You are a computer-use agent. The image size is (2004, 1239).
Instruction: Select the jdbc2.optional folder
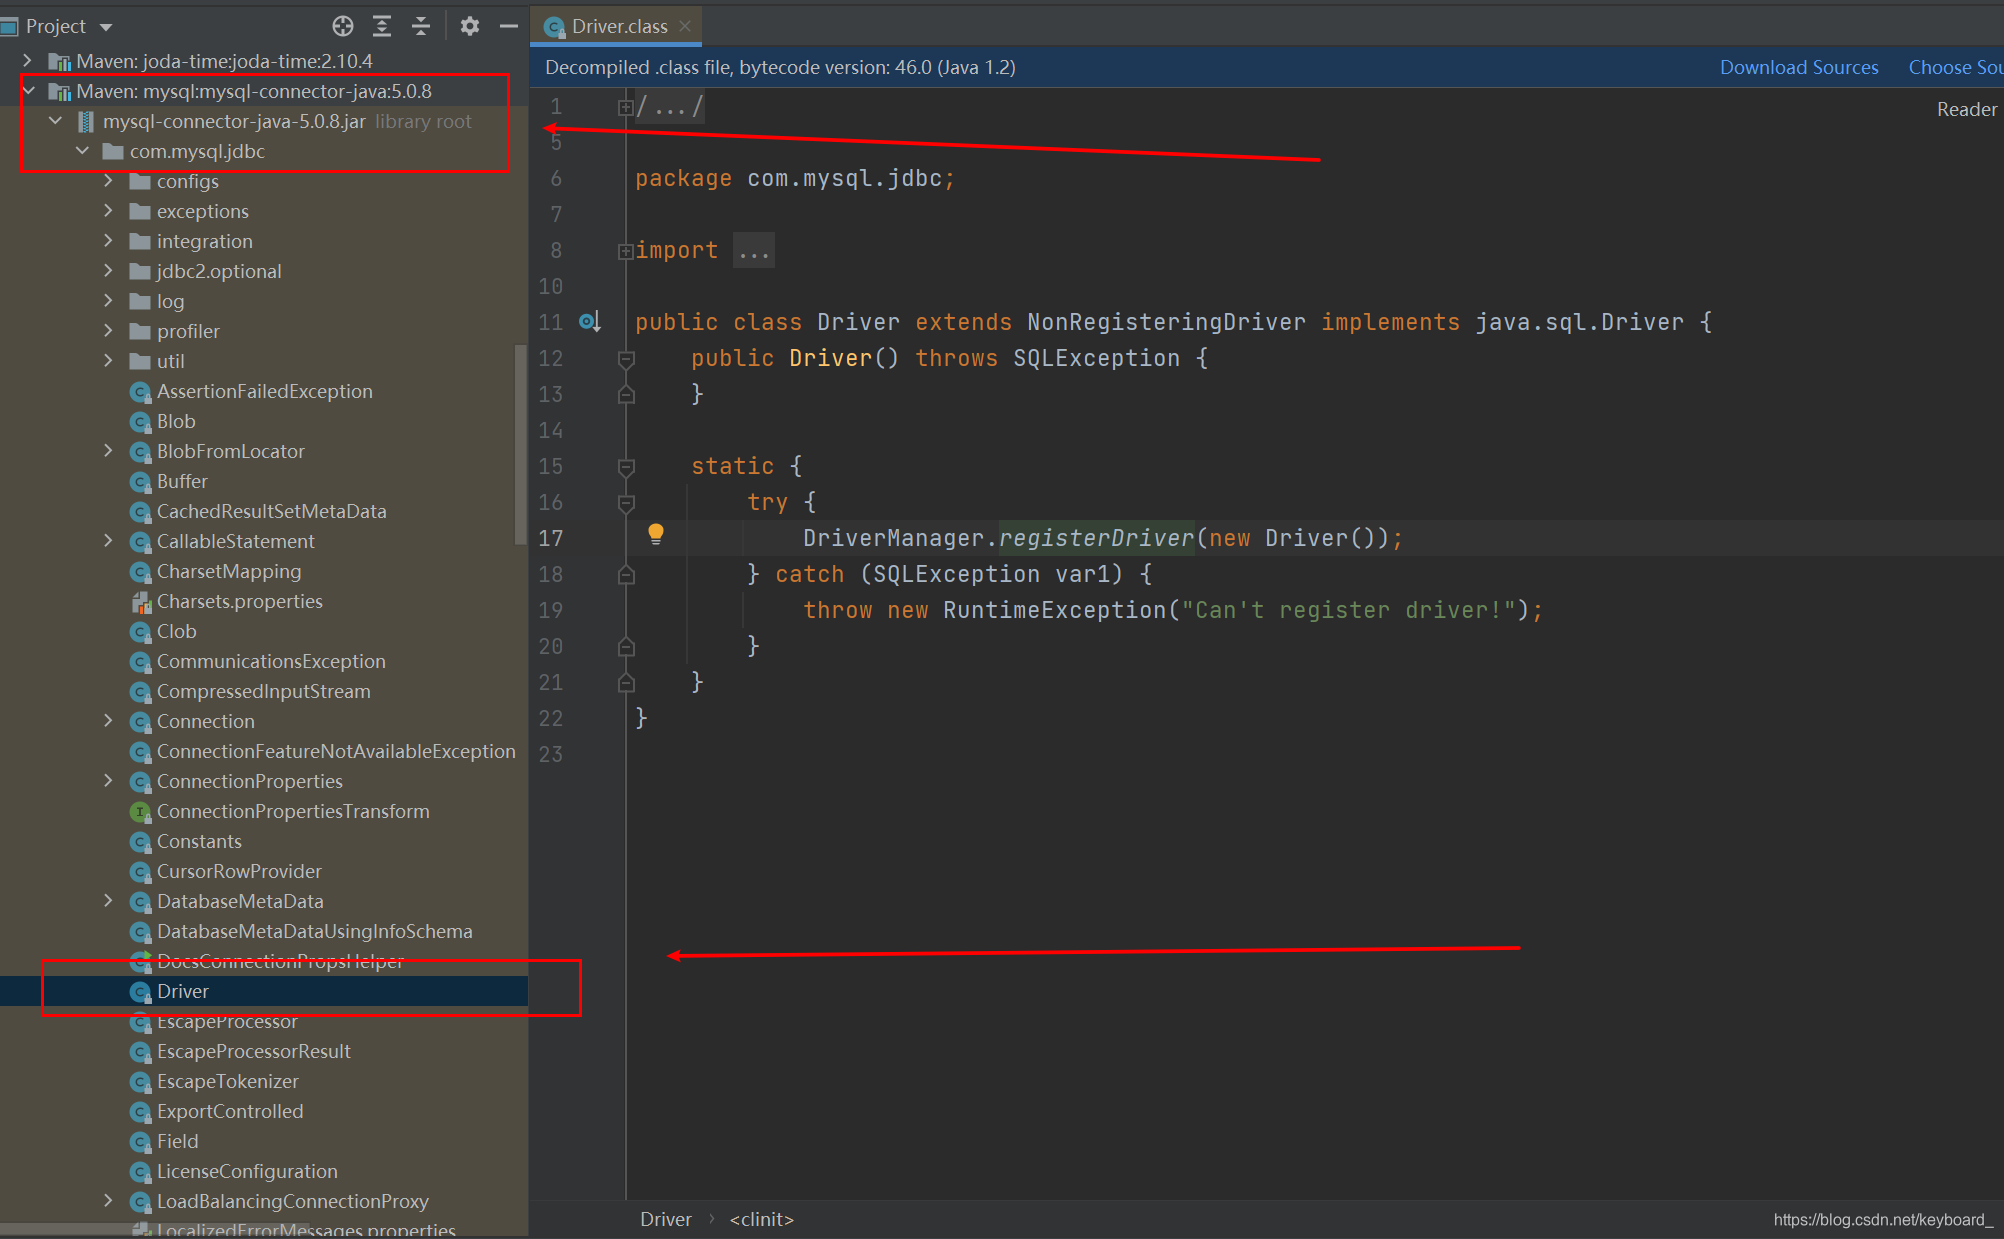coord(218,271)
